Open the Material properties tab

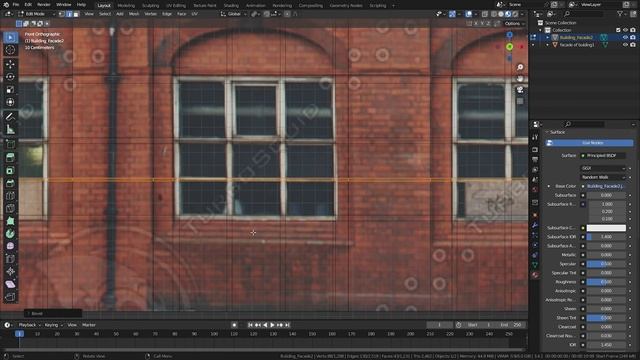click(x=535, y=276)
